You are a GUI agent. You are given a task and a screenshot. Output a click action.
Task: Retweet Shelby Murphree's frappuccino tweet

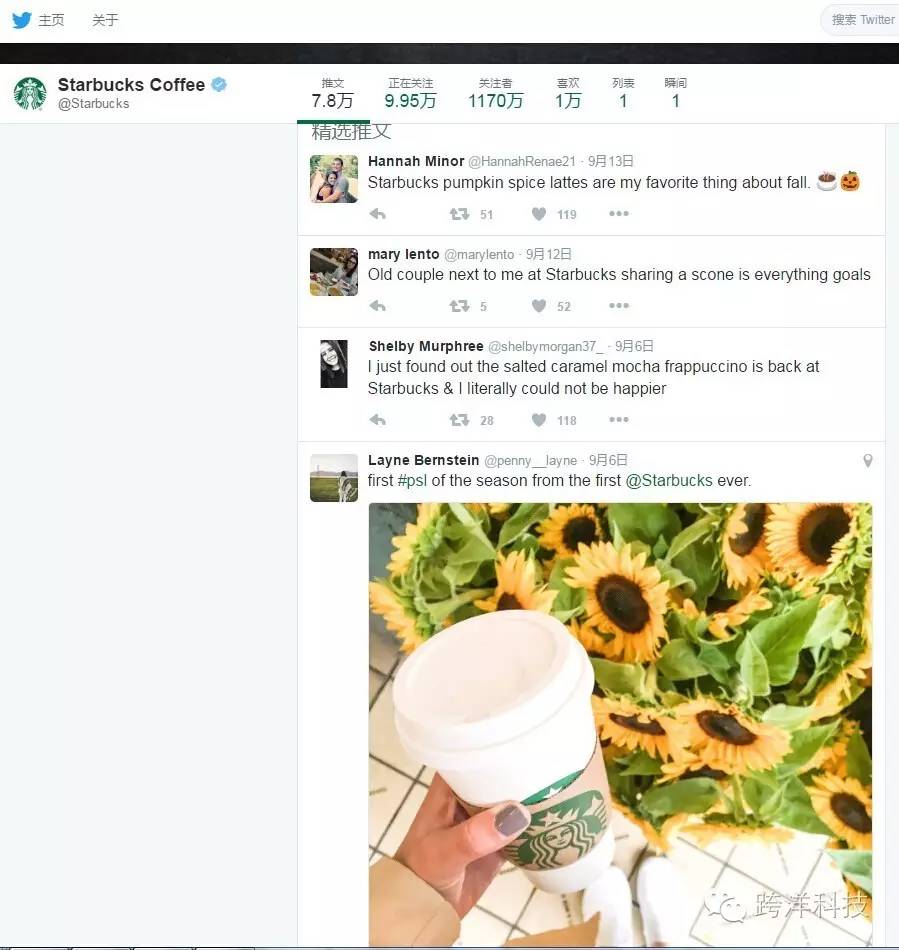pos(459,420)
